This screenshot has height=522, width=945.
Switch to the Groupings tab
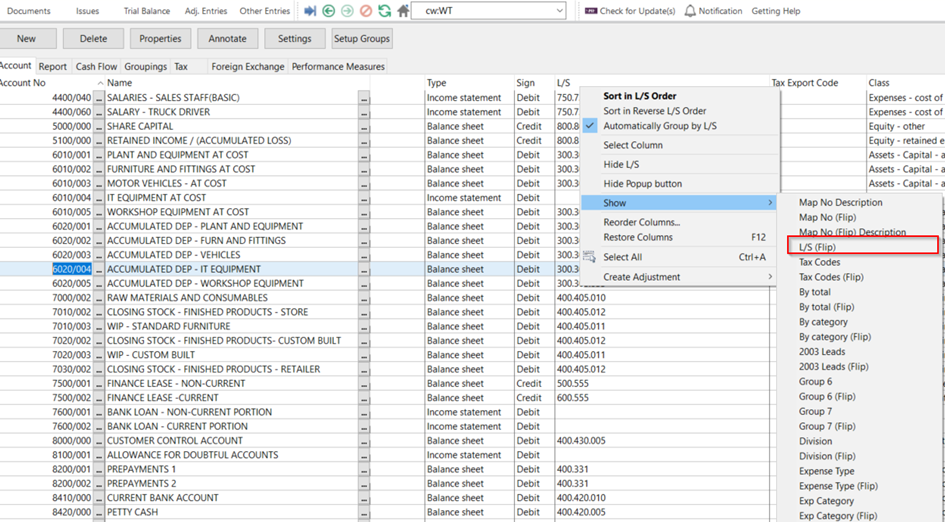tap(145, 67)
